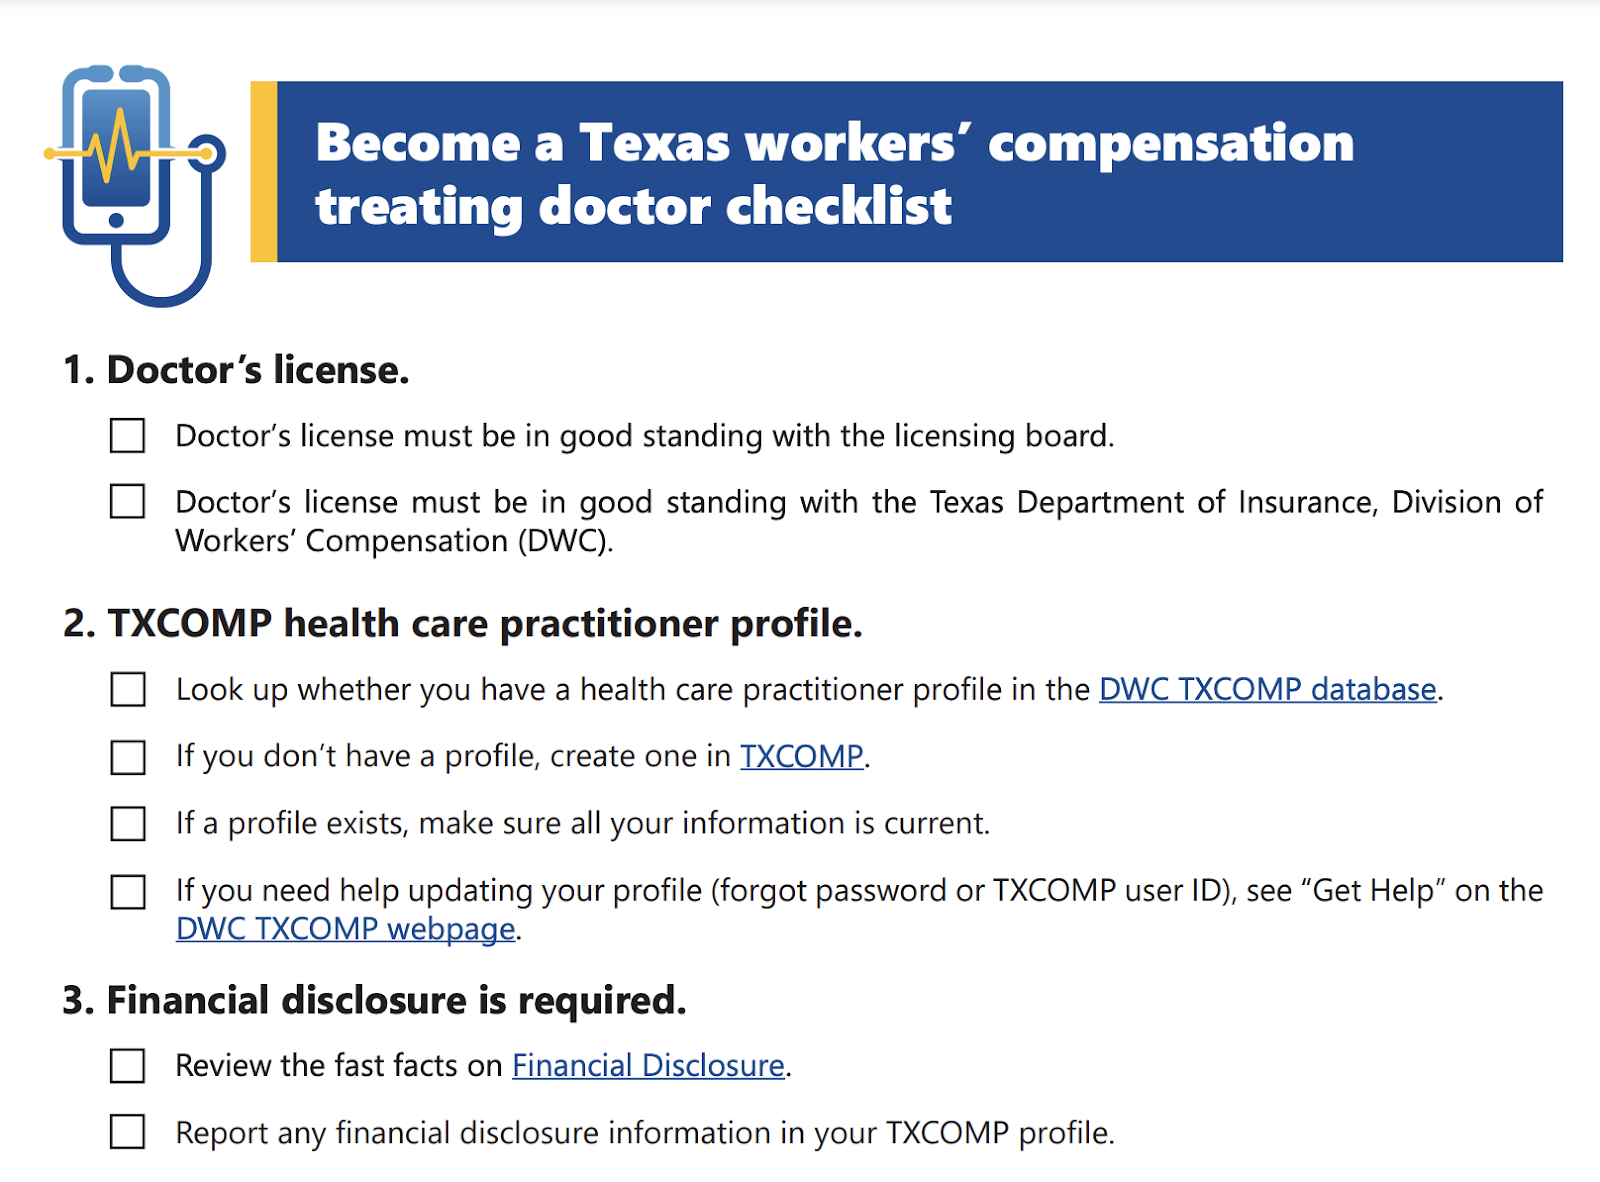Open the DWC TXCOMP webpage link
The image size is (1600, 1182).
coord(345,929)
